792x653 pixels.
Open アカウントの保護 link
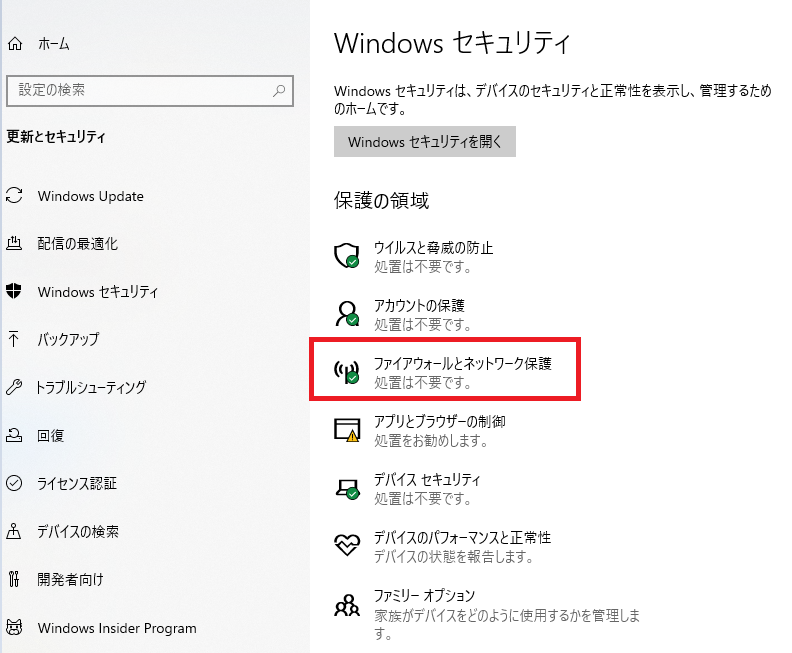(419, 306)
